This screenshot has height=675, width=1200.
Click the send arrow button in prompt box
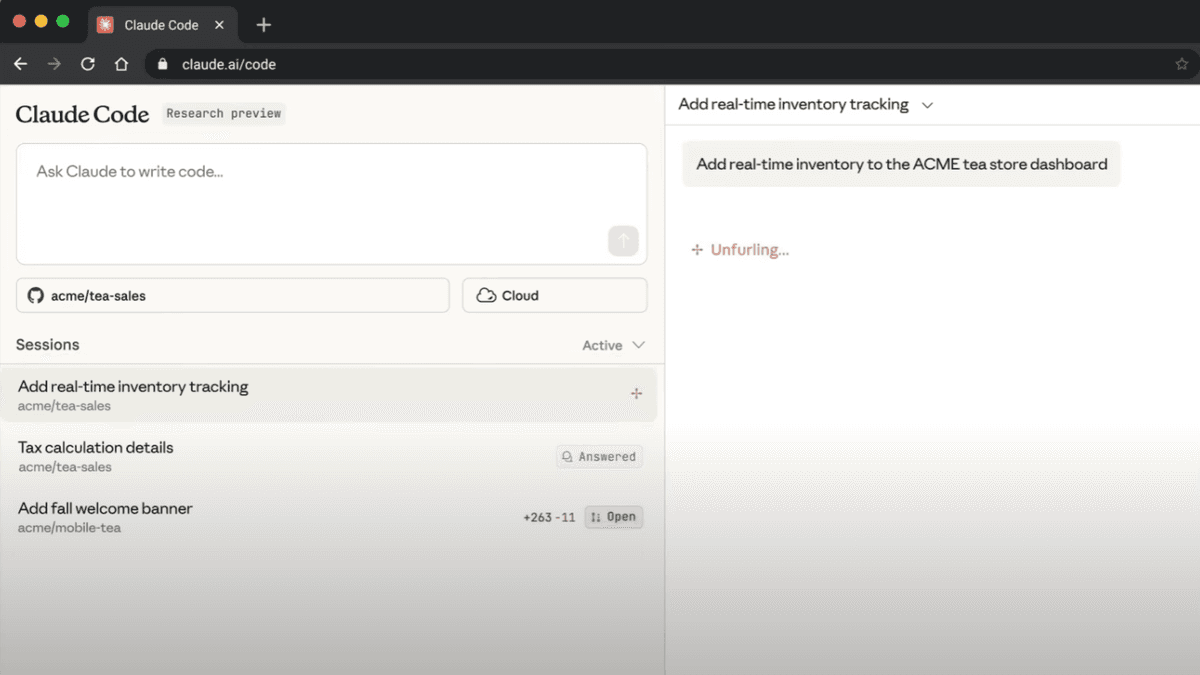tap(623, 241)
